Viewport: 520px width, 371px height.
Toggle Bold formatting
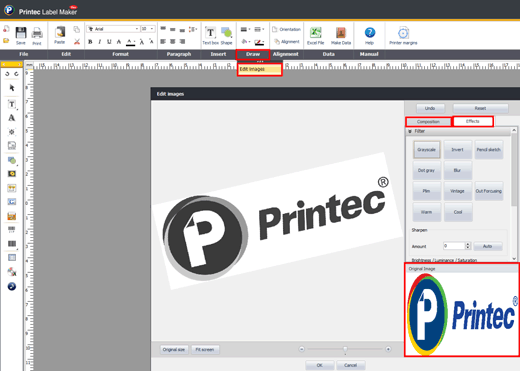click(x=90, y=42)
